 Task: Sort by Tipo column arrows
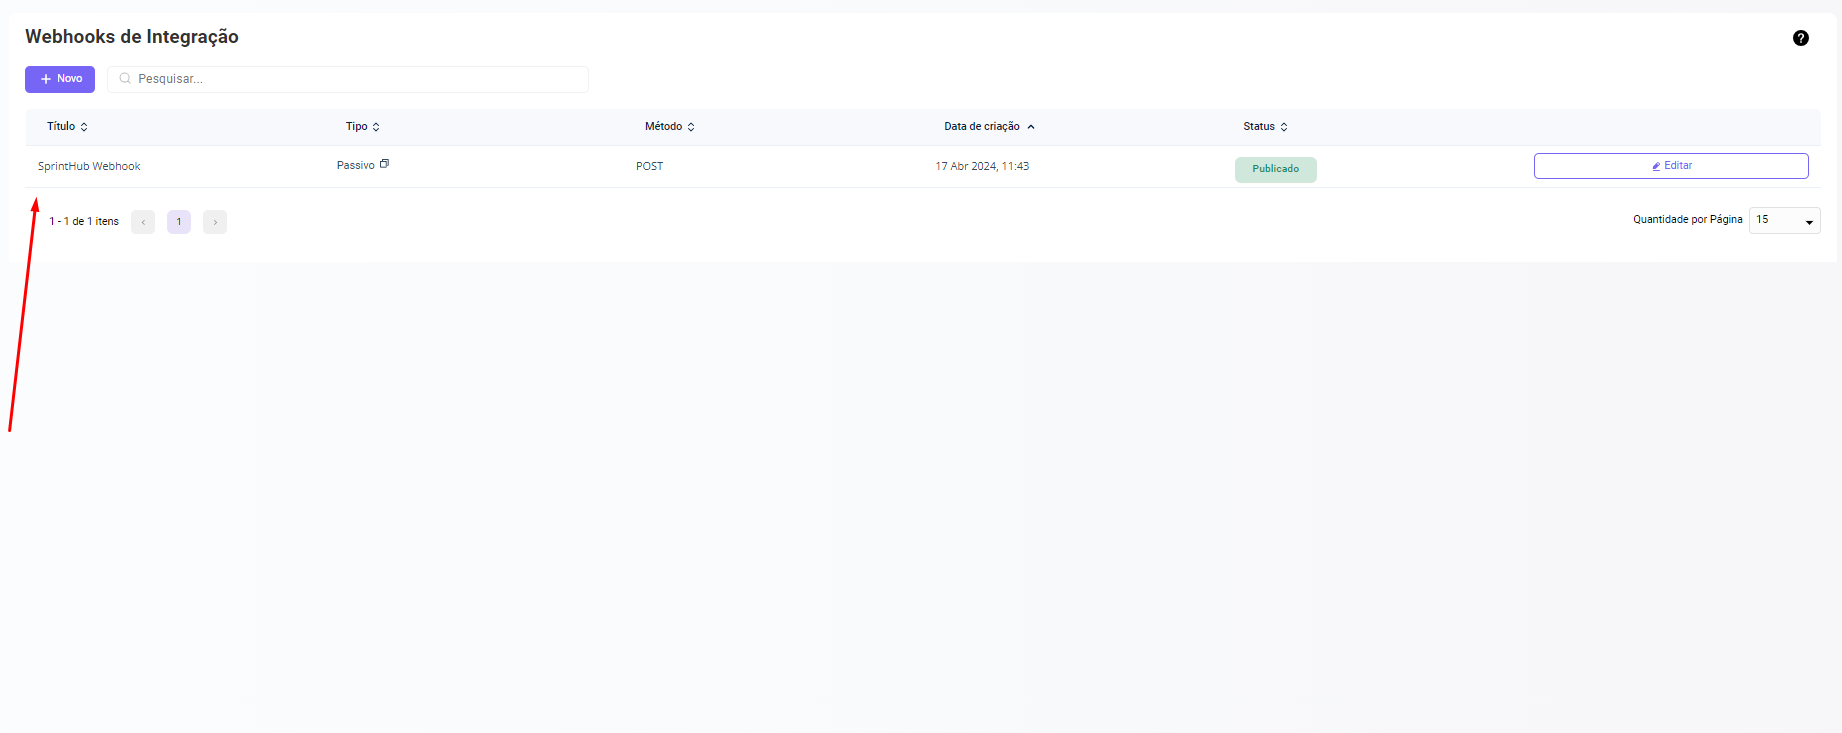[376, 127]
